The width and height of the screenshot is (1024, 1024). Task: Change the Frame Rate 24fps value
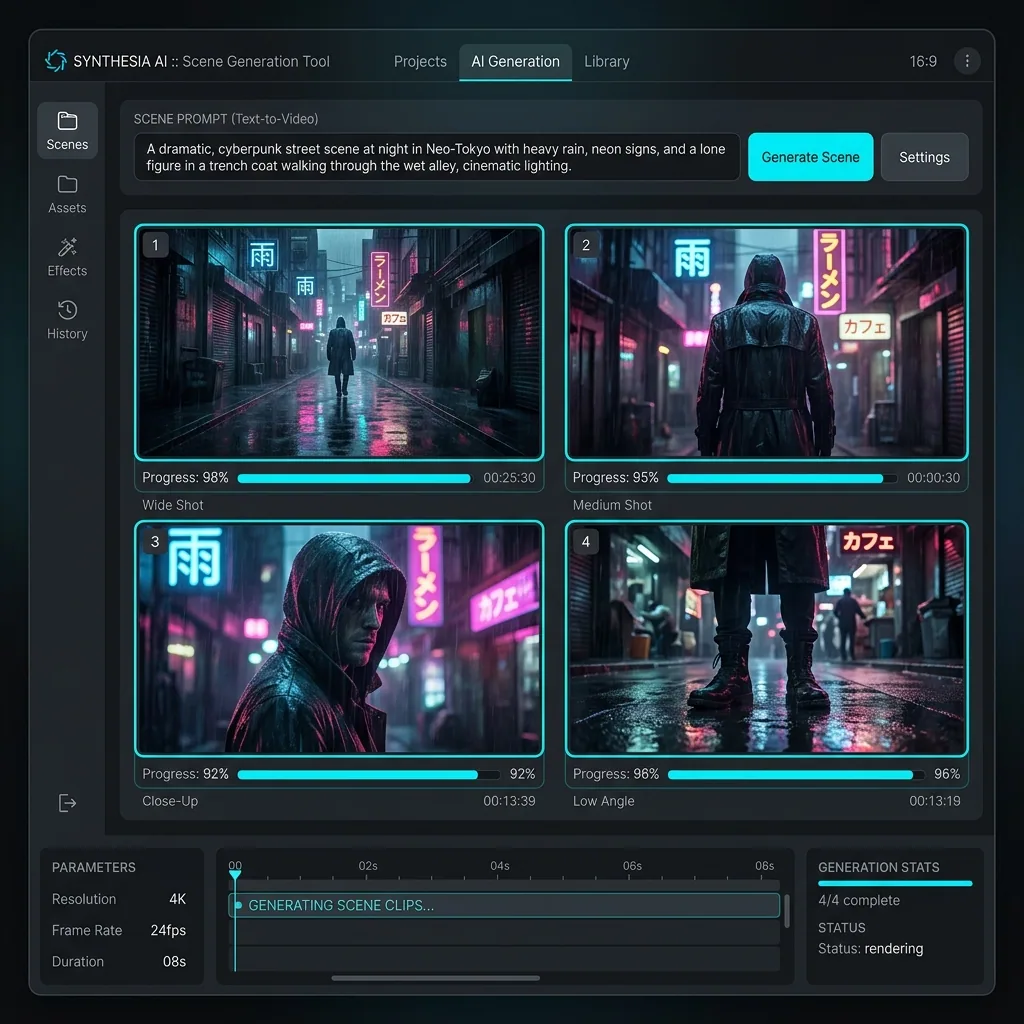pos(168,930)
